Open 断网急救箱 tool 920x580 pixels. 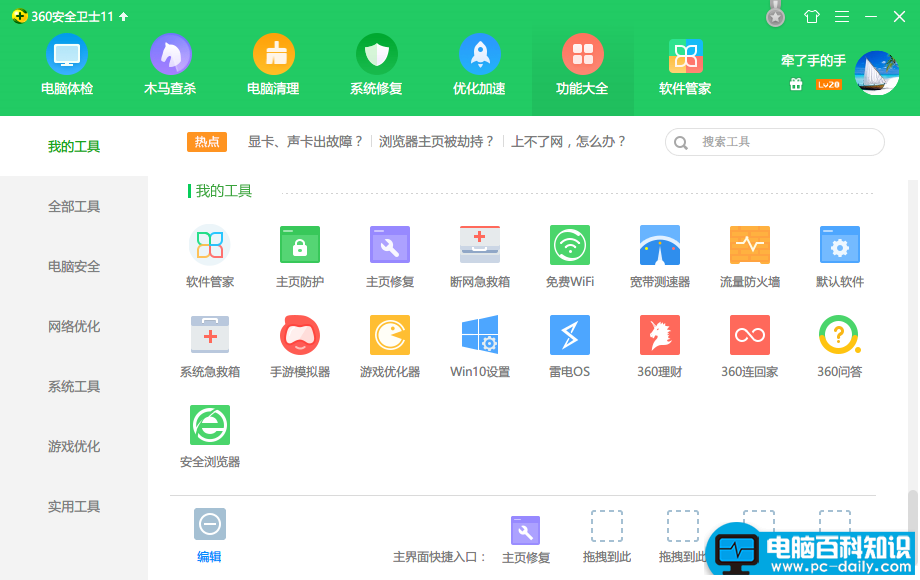tap(480, 256)
